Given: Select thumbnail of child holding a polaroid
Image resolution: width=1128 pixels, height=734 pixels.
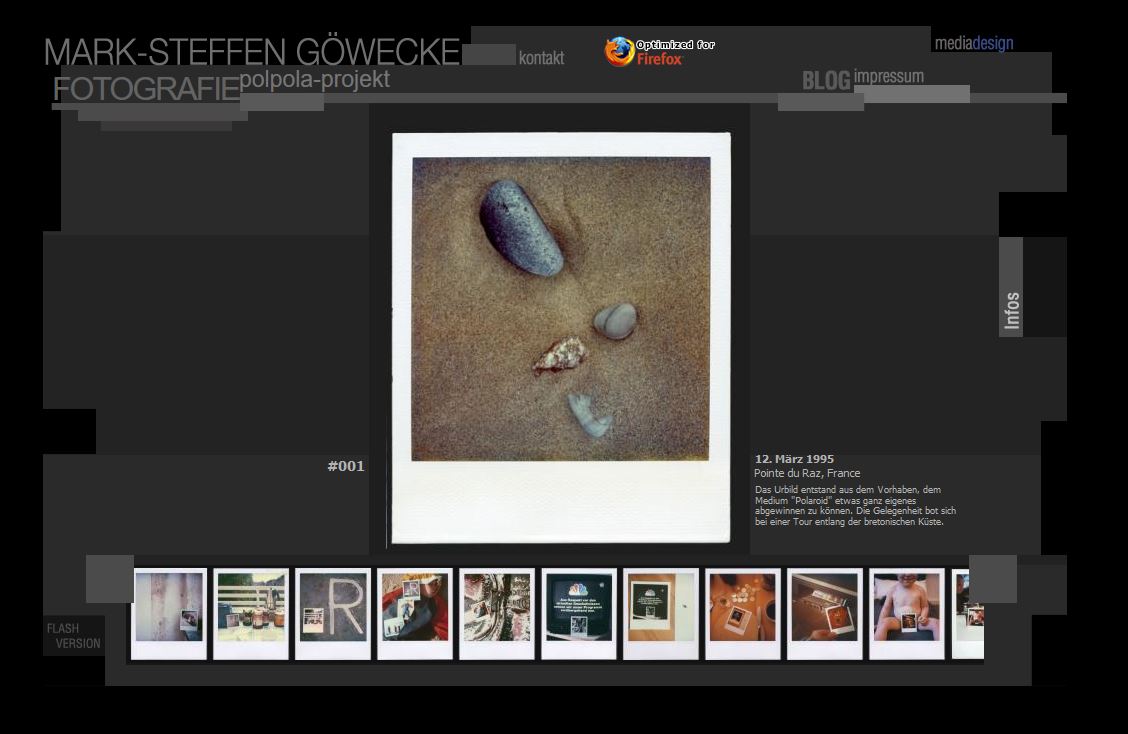Looking at the screenshot, I should pyautogui.click(x=907, y=613).
